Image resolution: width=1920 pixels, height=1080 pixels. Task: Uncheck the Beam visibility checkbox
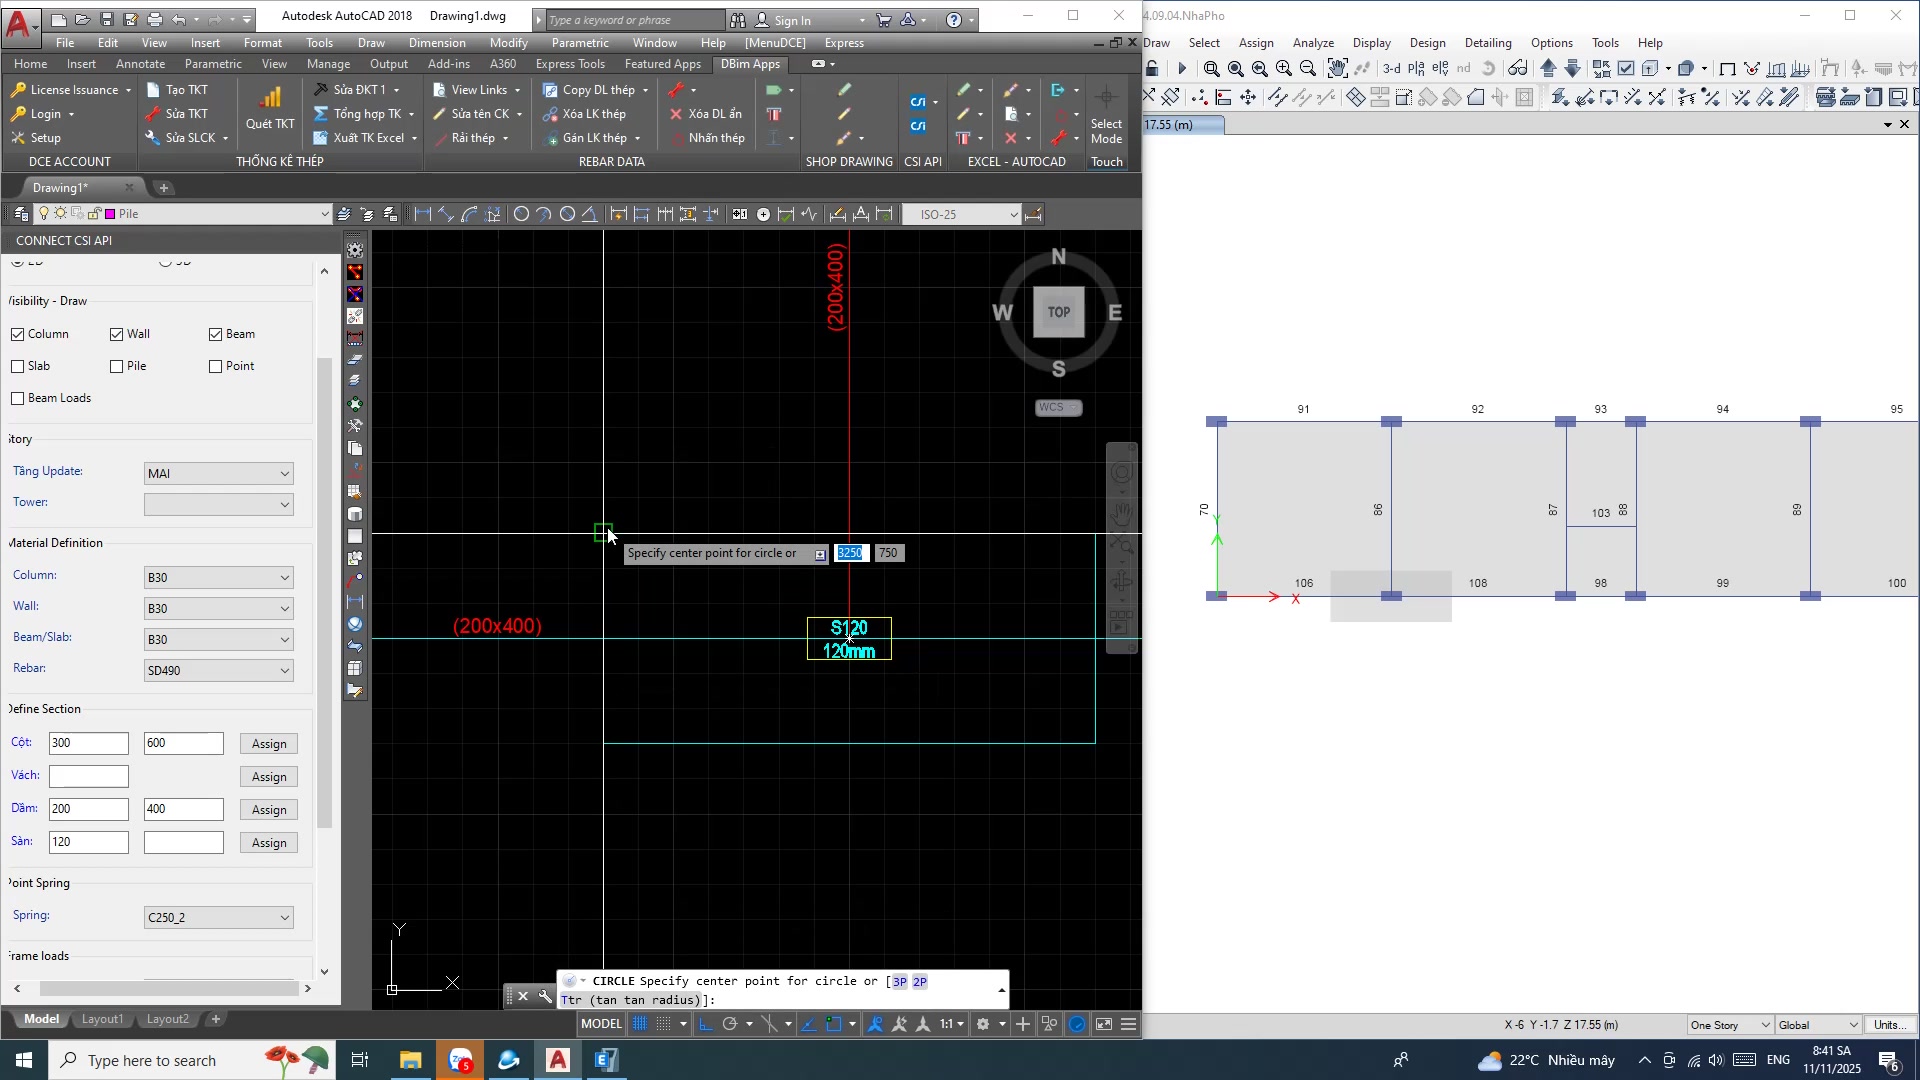216,334
